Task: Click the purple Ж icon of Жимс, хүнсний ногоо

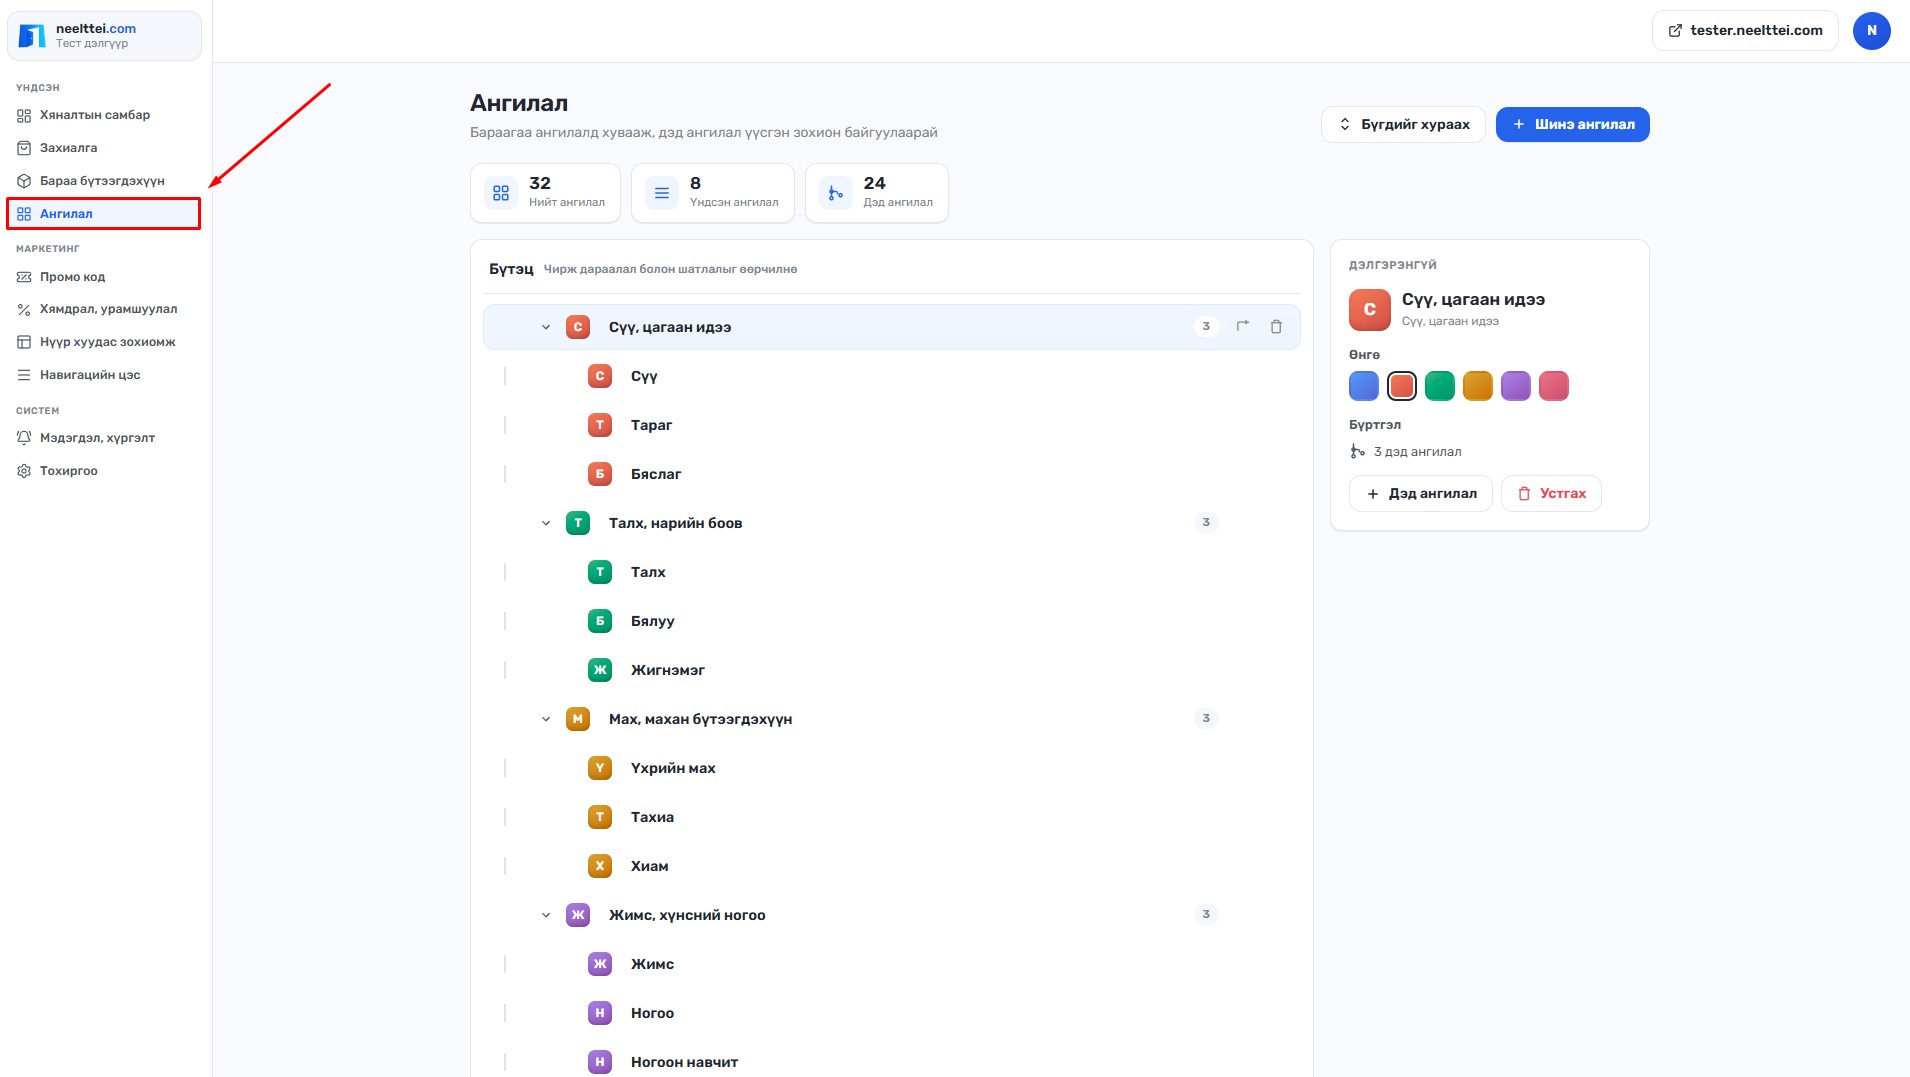Action: pos(578,915)
